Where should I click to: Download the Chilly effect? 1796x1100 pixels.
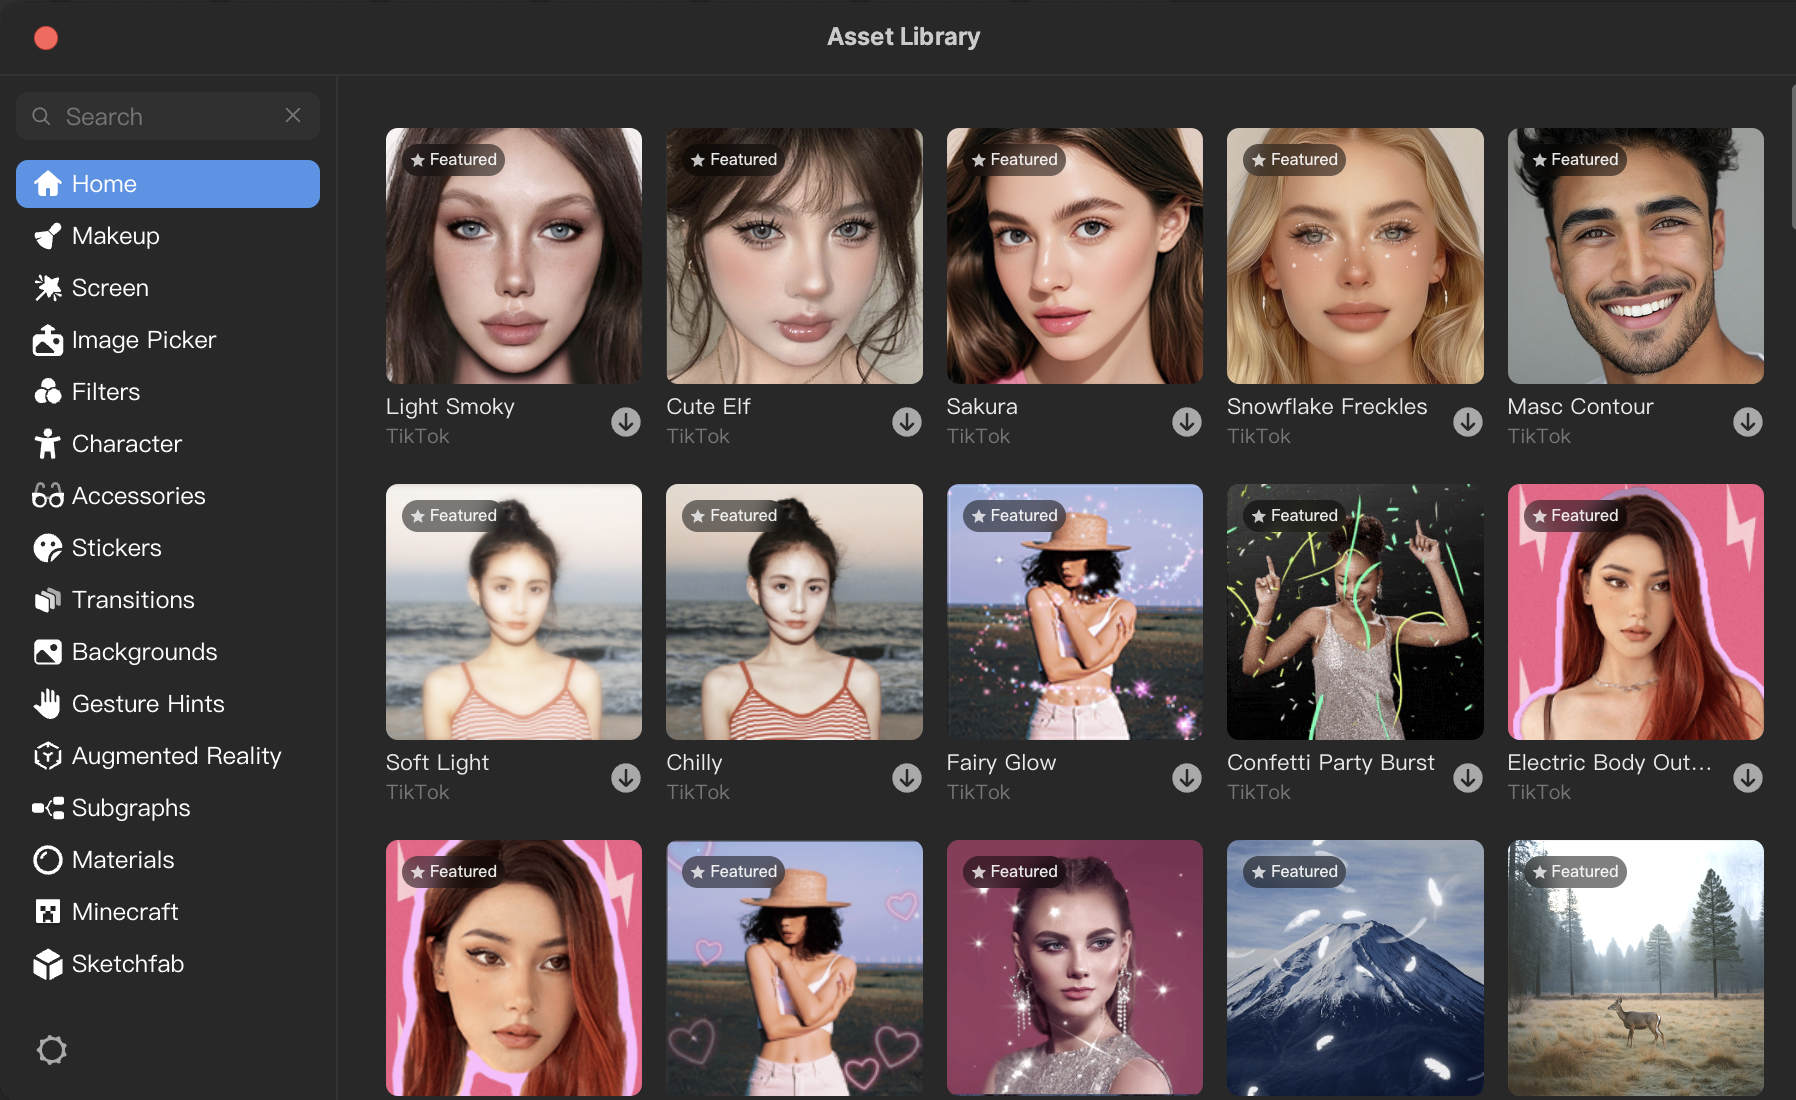tap(907, 778)
